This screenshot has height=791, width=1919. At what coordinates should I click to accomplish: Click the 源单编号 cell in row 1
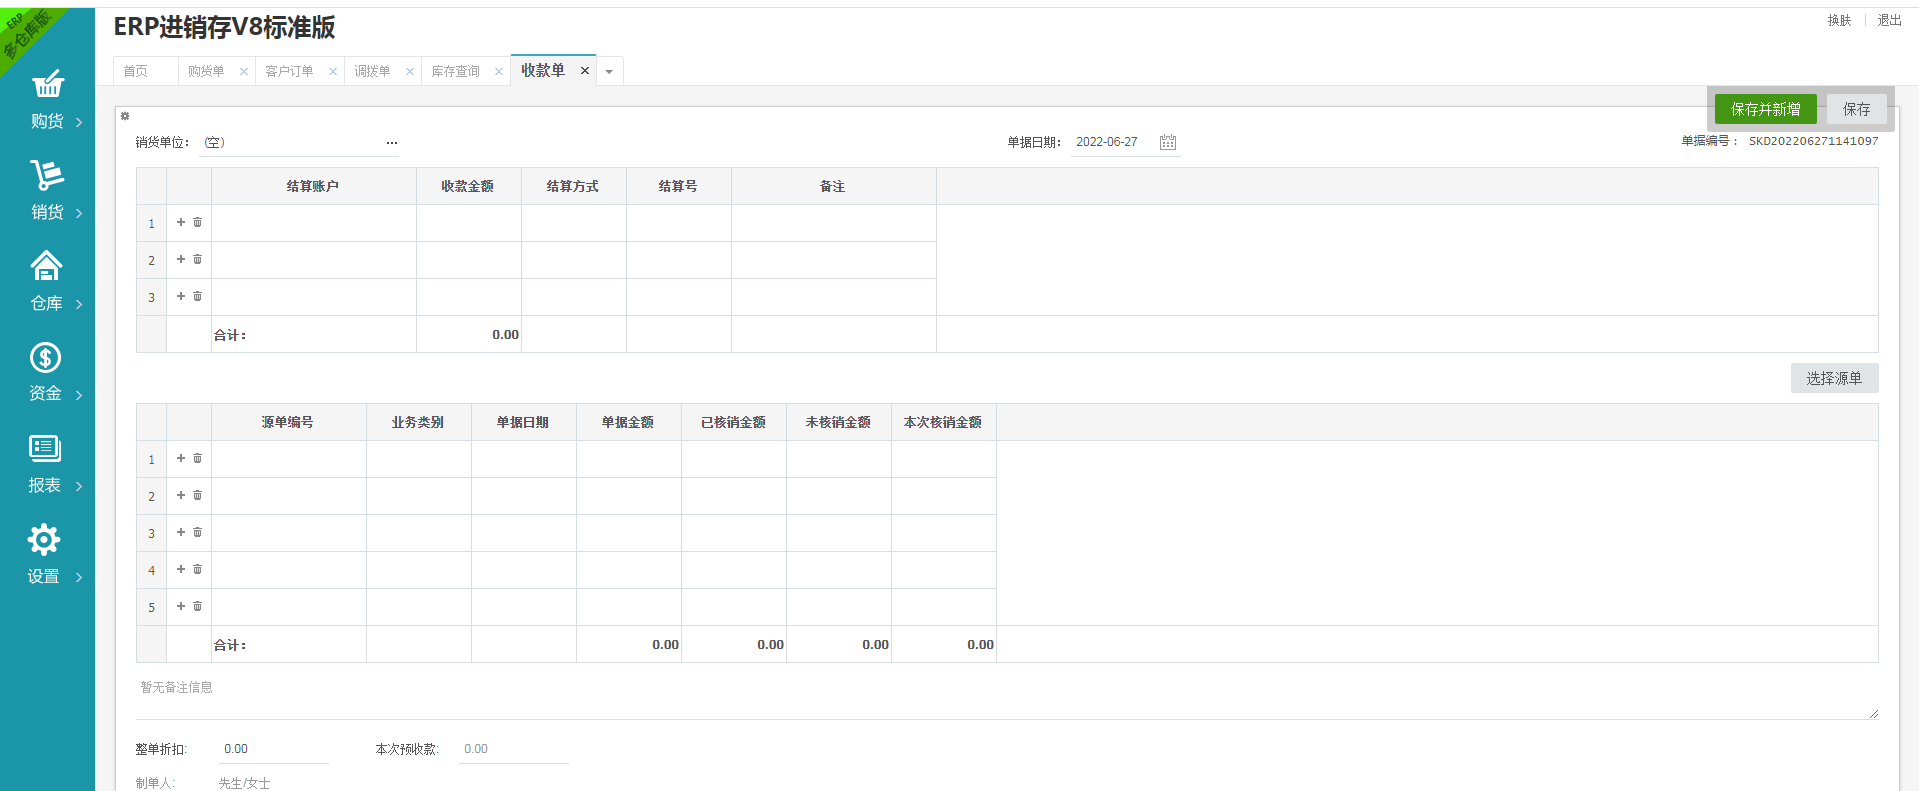289,459
